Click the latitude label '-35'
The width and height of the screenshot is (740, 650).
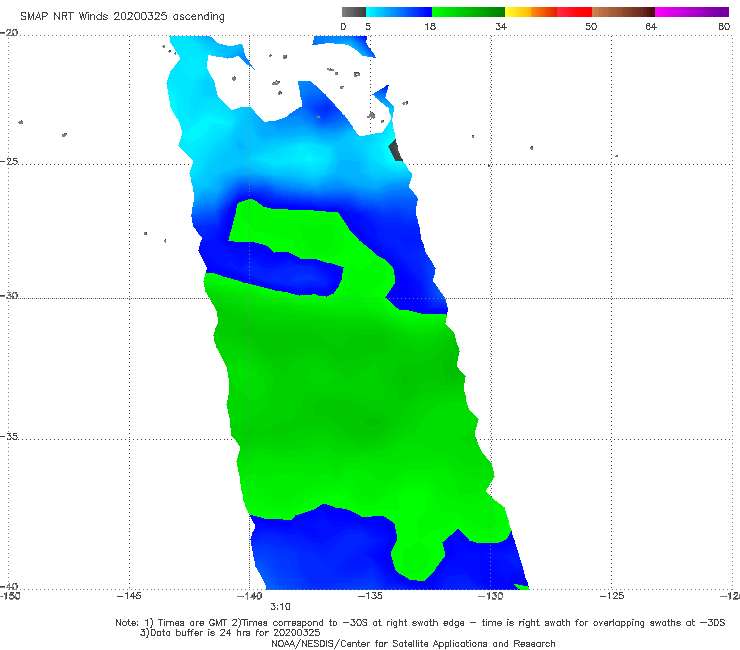pyautogui.click(x=9, y=436)
